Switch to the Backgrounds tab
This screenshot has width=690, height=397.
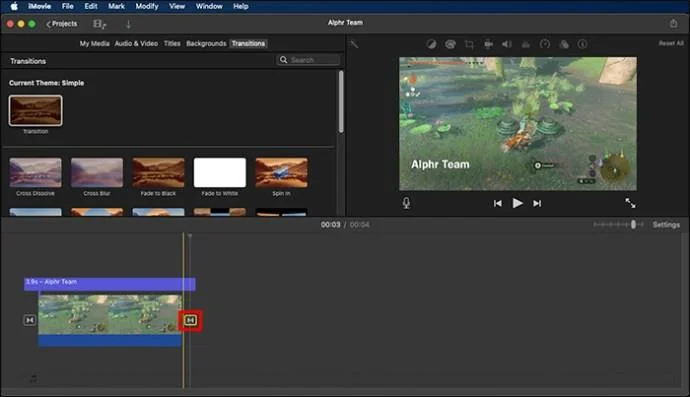pyautogui.click(x=206, y=44)
